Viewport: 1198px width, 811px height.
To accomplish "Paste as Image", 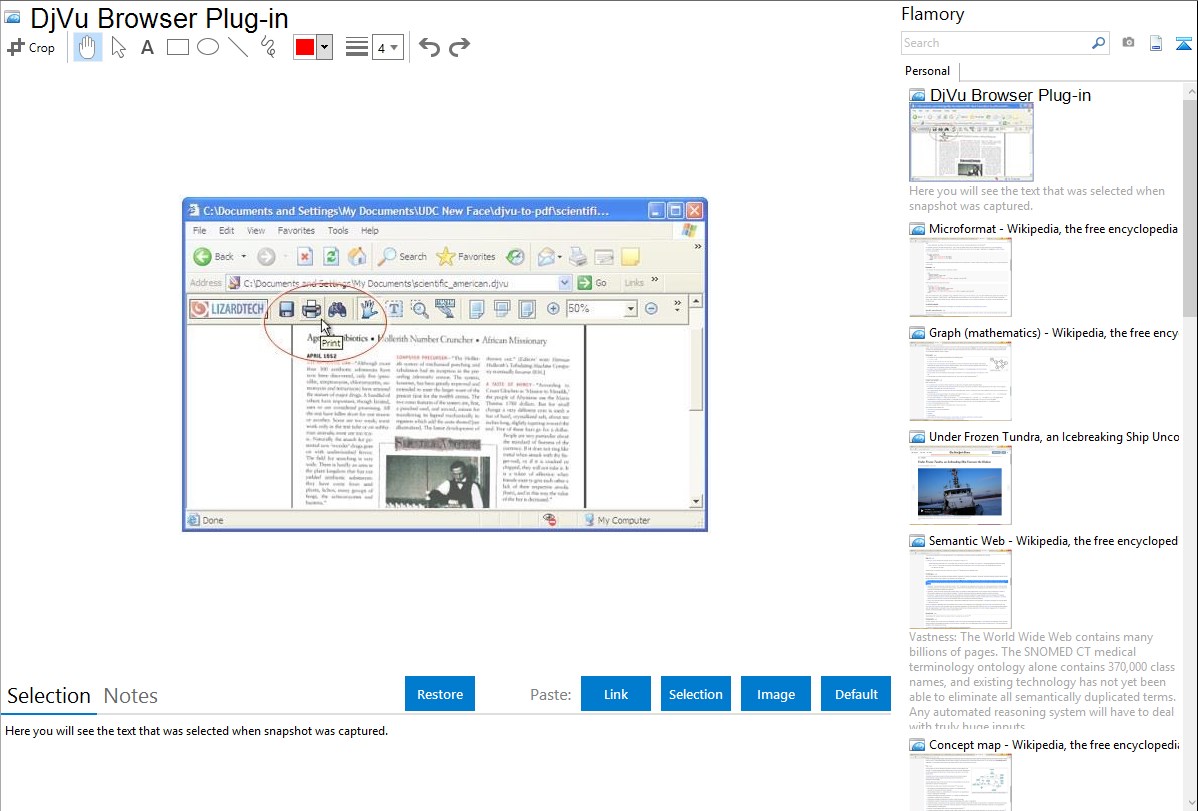I will [x=775, y=694].
